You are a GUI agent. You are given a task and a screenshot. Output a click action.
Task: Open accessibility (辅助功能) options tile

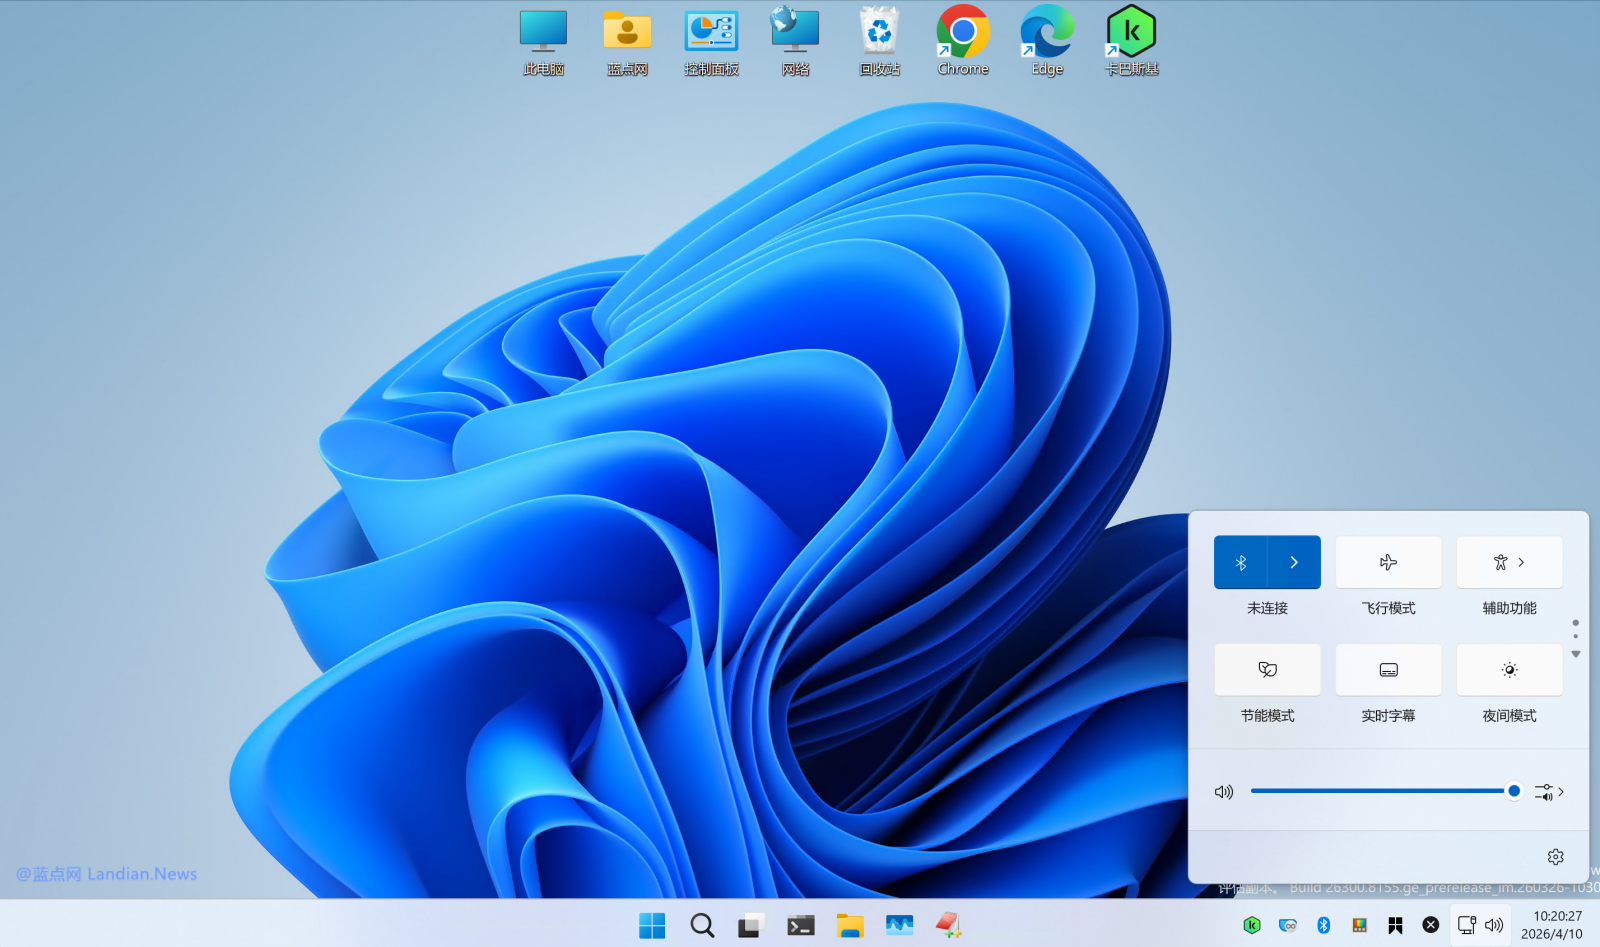(1509, 563)
